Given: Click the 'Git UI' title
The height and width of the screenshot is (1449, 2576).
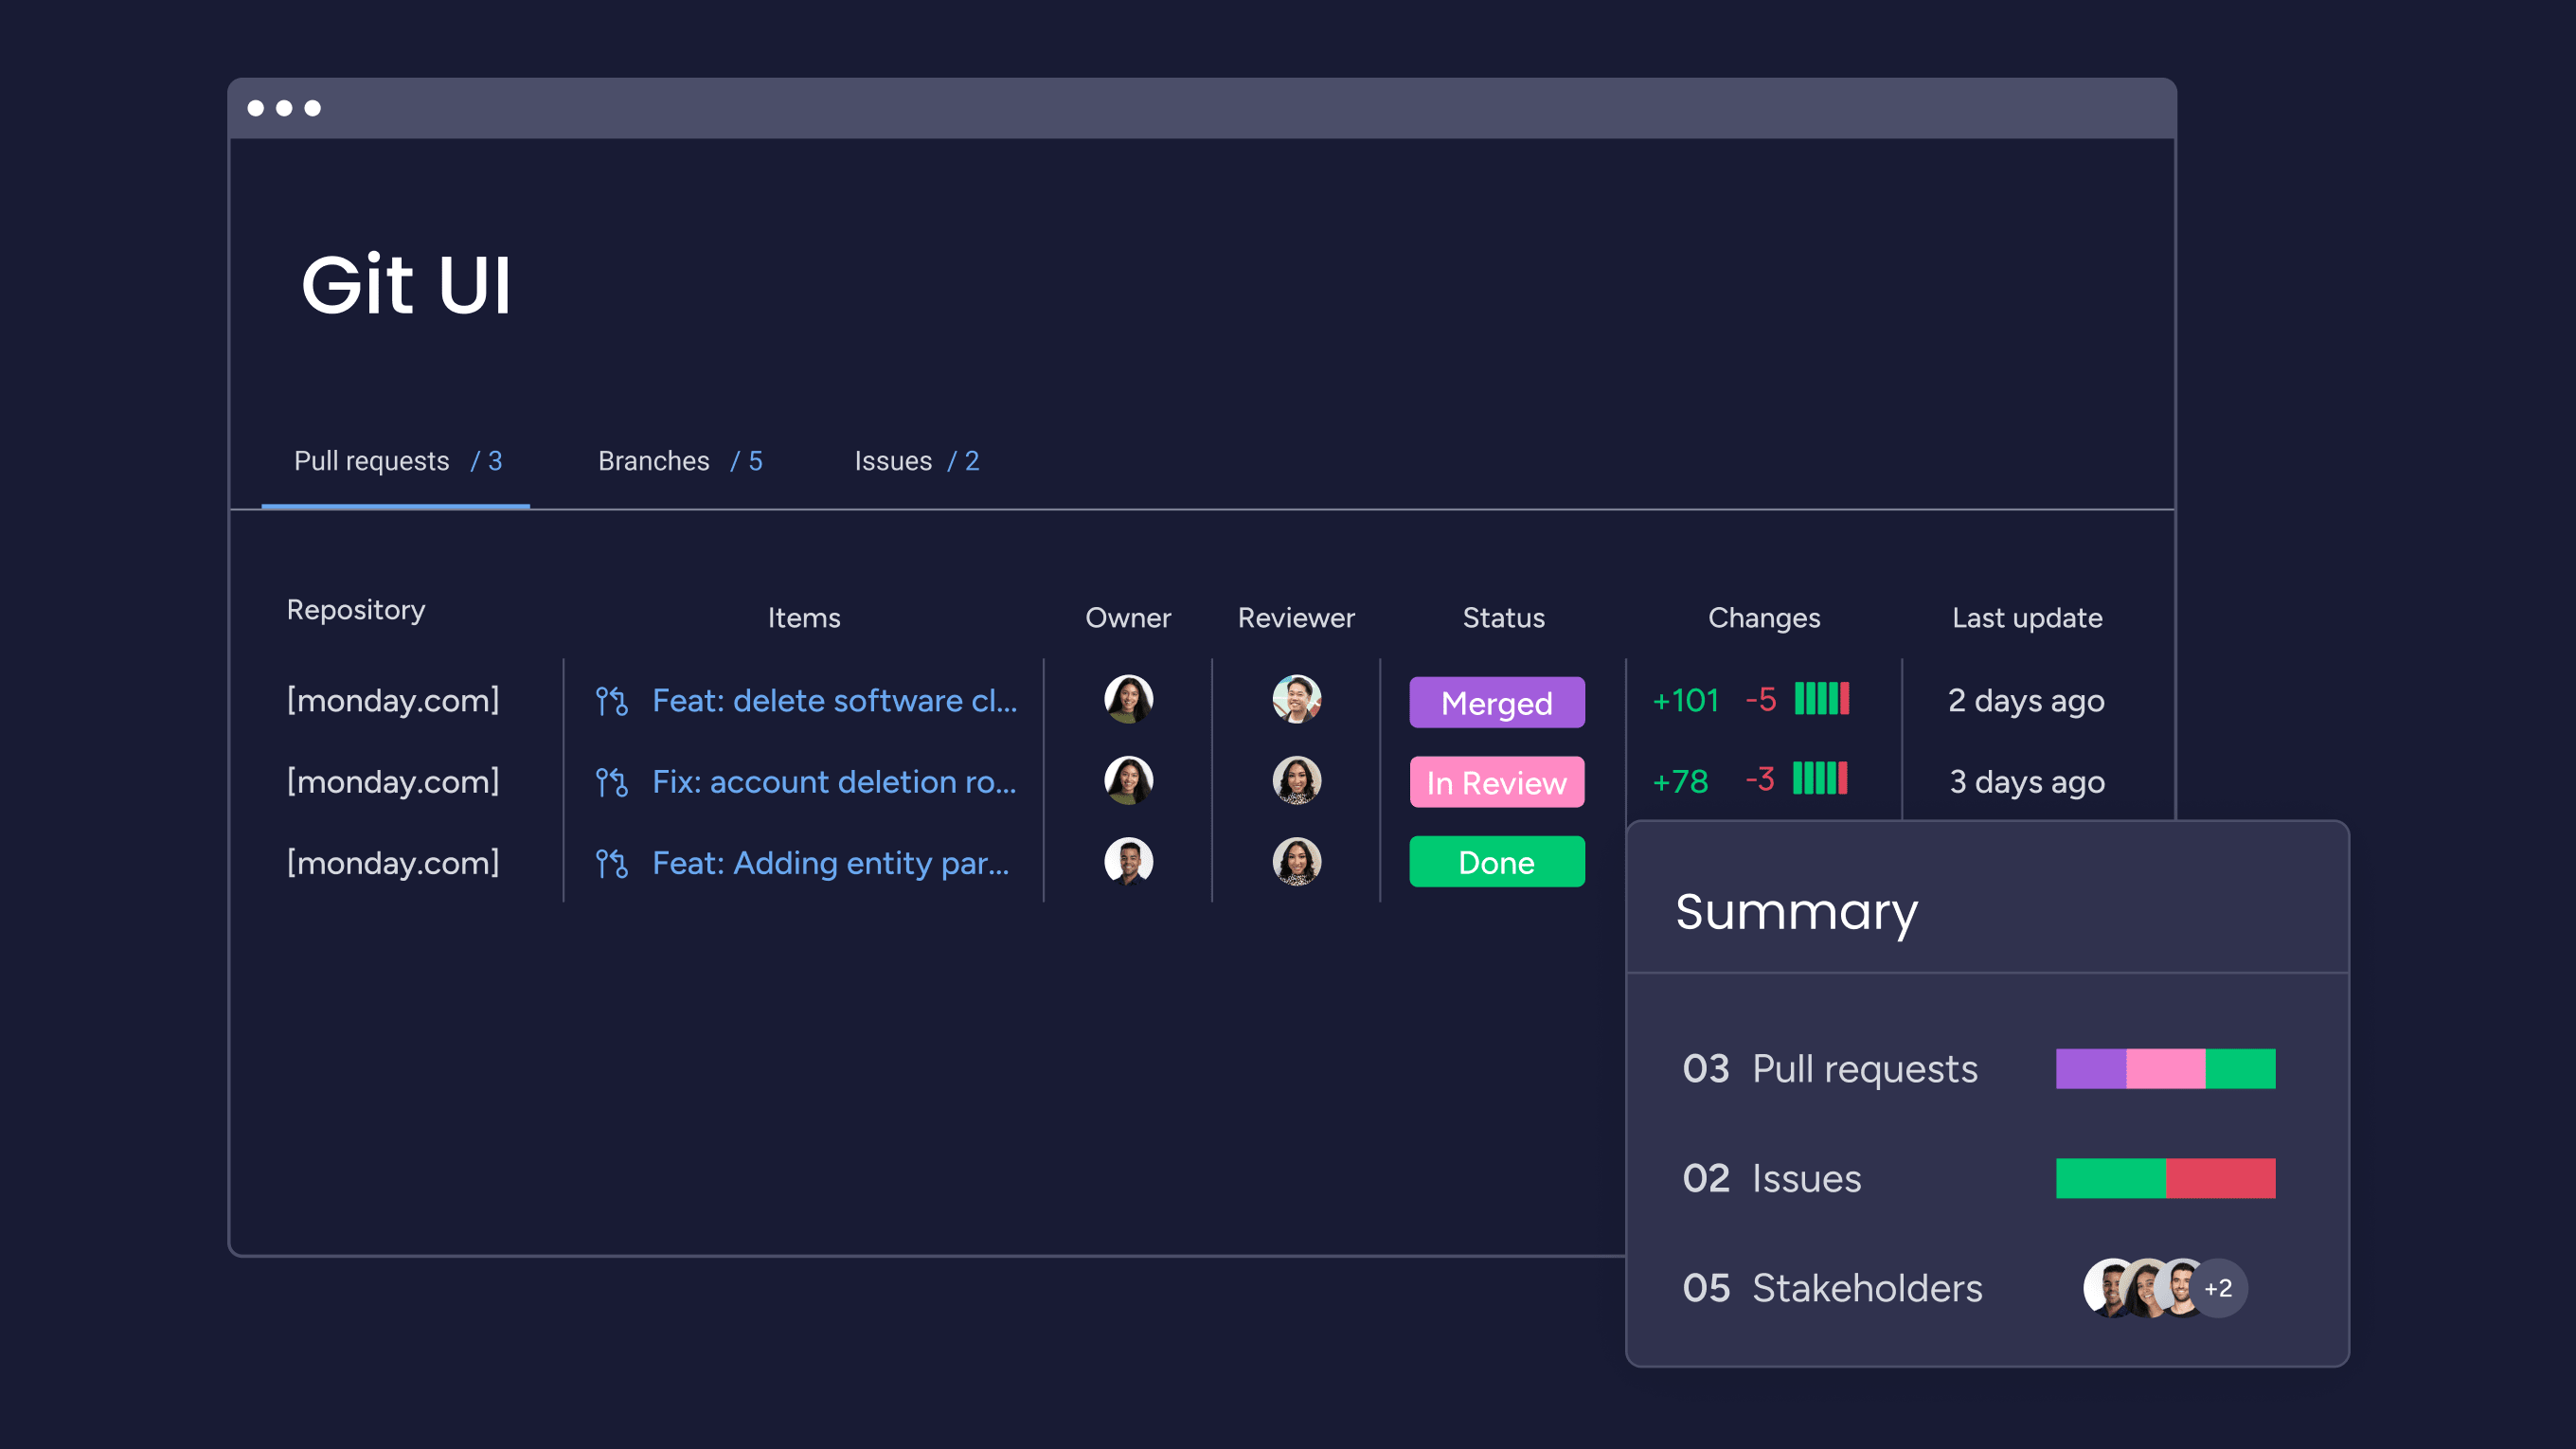Looking at the screenshot, I should [x=407, y=285].
